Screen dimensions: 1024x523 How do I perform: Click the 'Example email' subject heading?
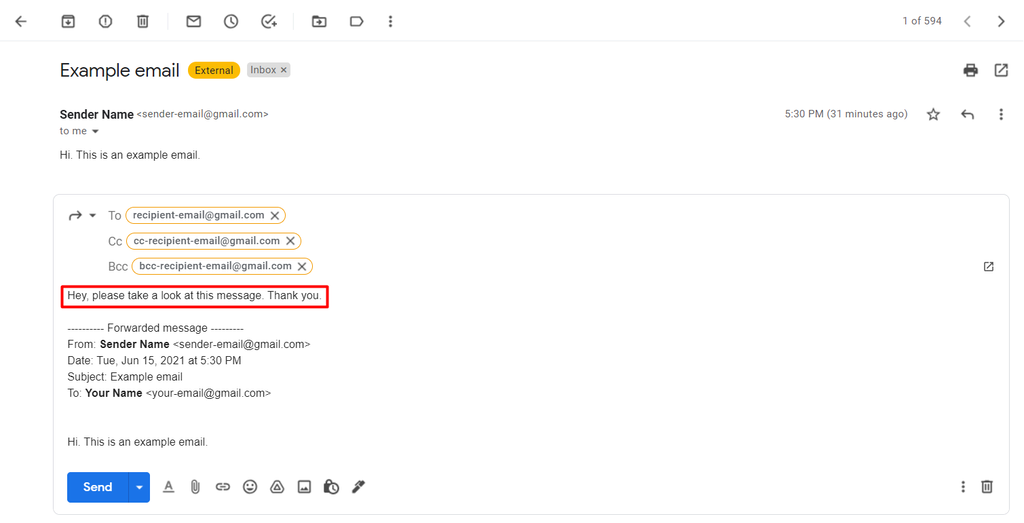click(120, 71)
